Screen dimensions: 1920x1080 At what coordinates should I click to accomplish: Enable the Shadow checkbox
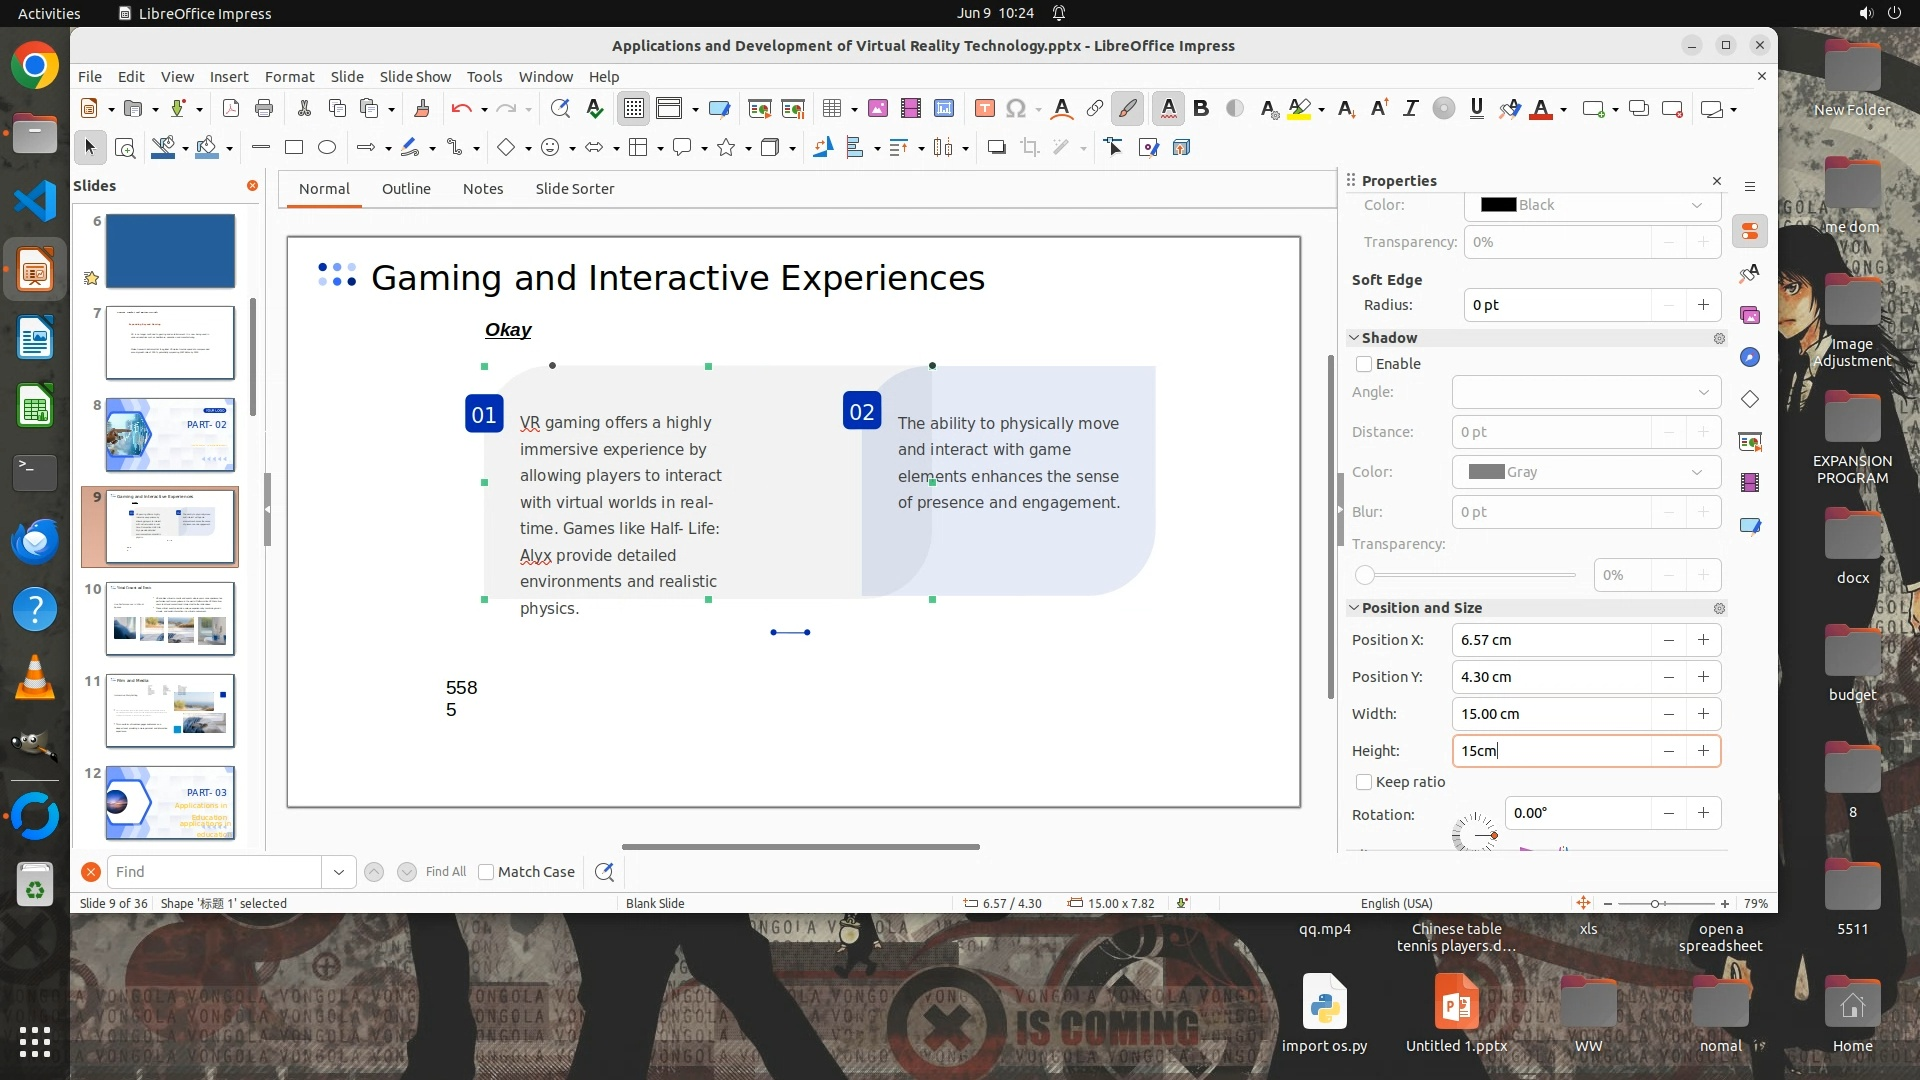point(1364,364)
